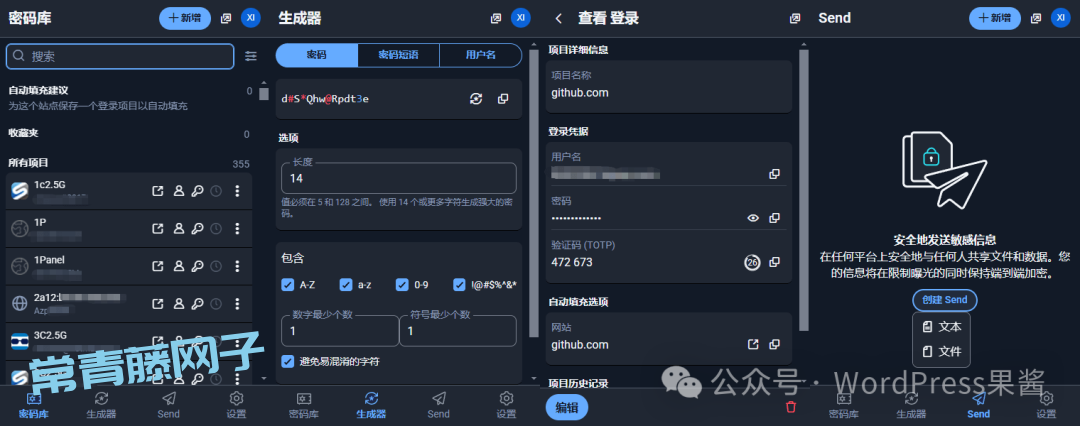Toggle 0-9 digits checkbox

402,285
